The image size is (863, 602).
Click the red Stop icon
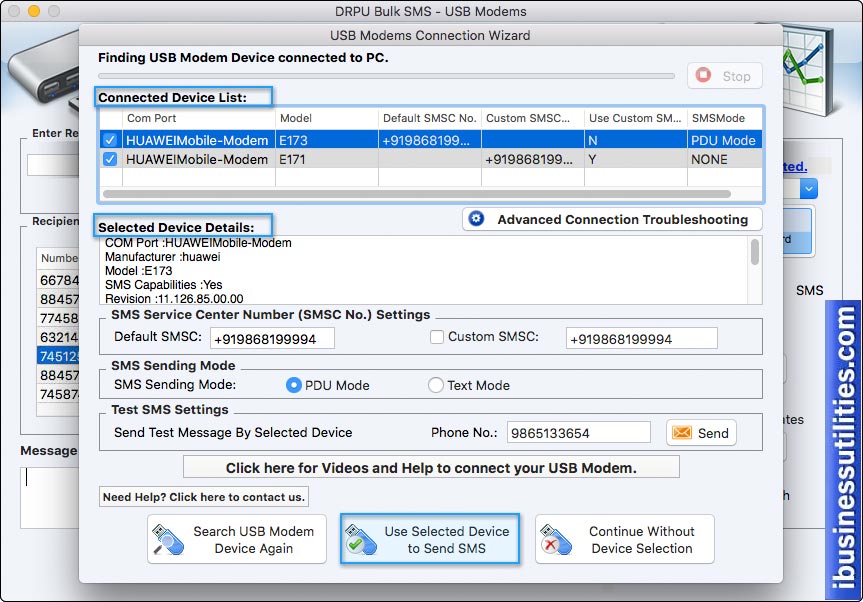pos(703,75)
